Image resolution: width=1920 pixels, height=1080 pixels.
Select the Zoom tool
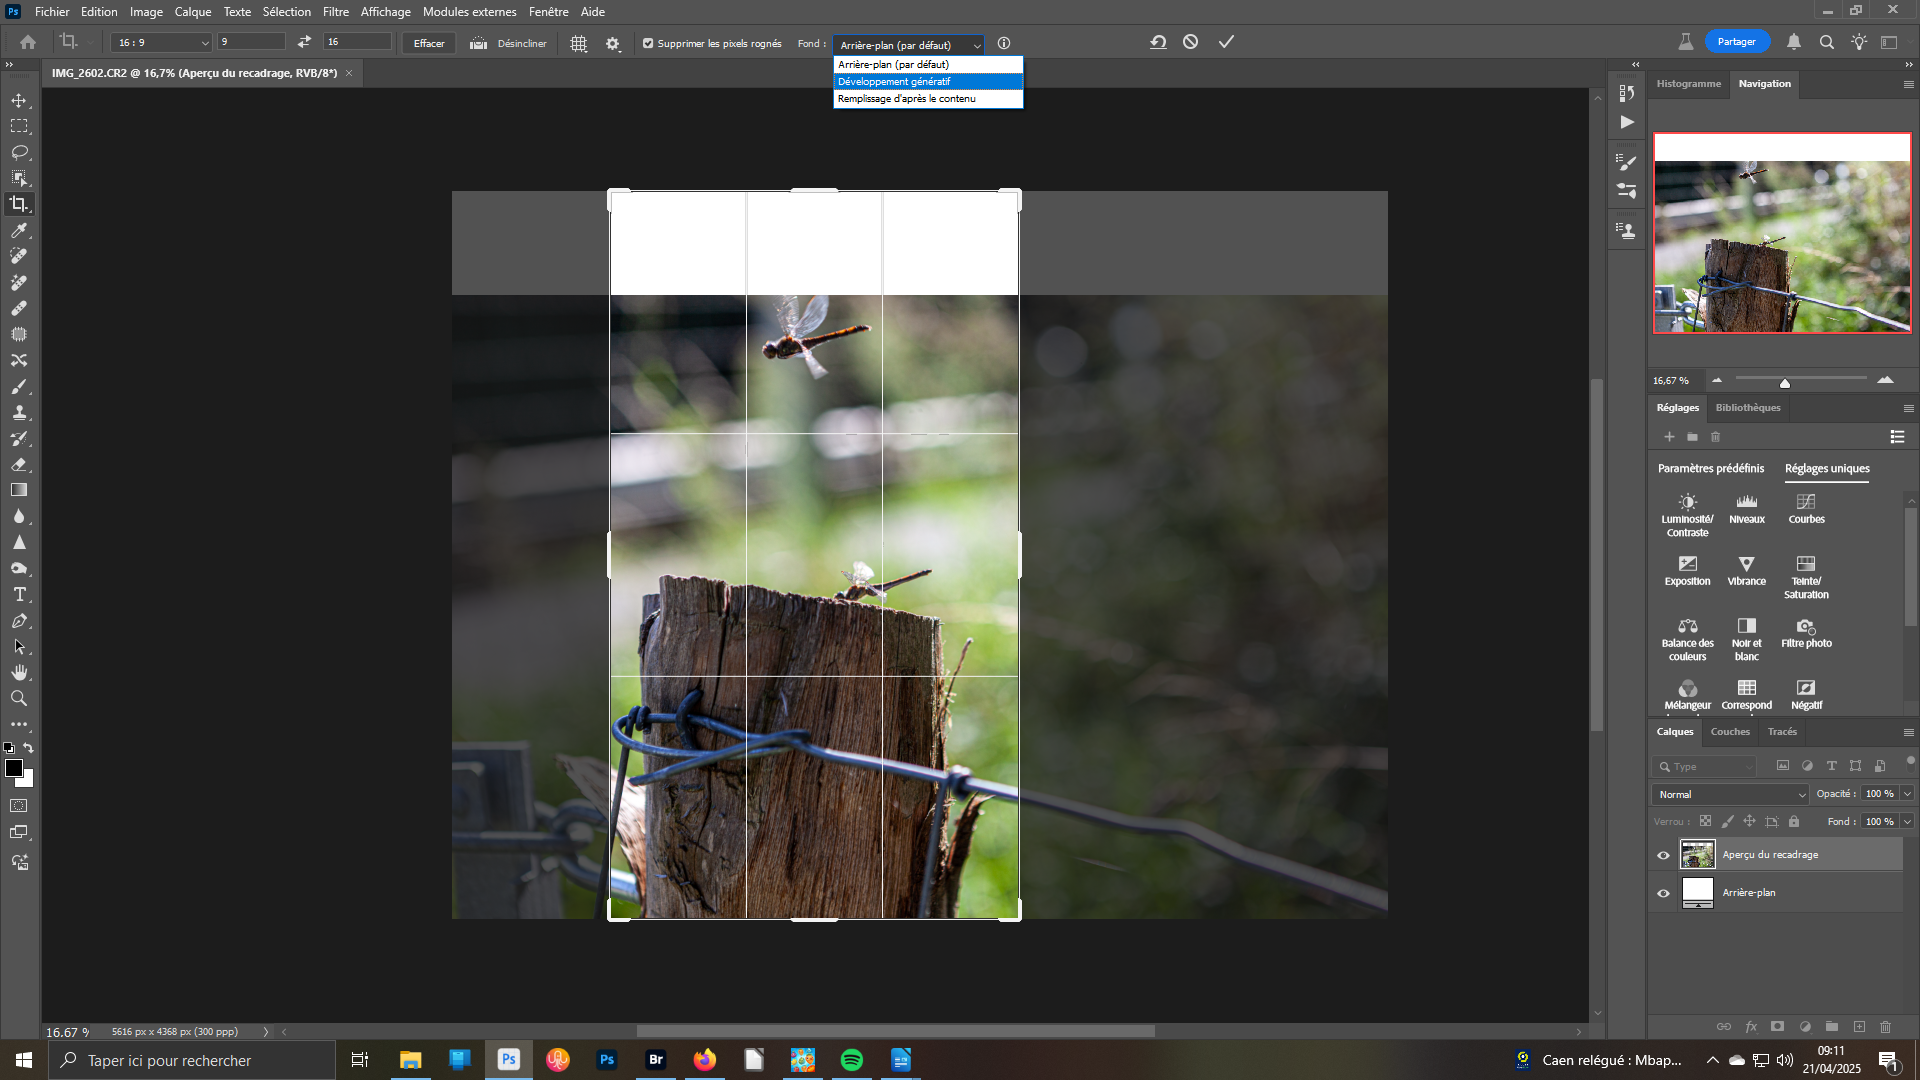pyautogui.click(x=19, y=698)
